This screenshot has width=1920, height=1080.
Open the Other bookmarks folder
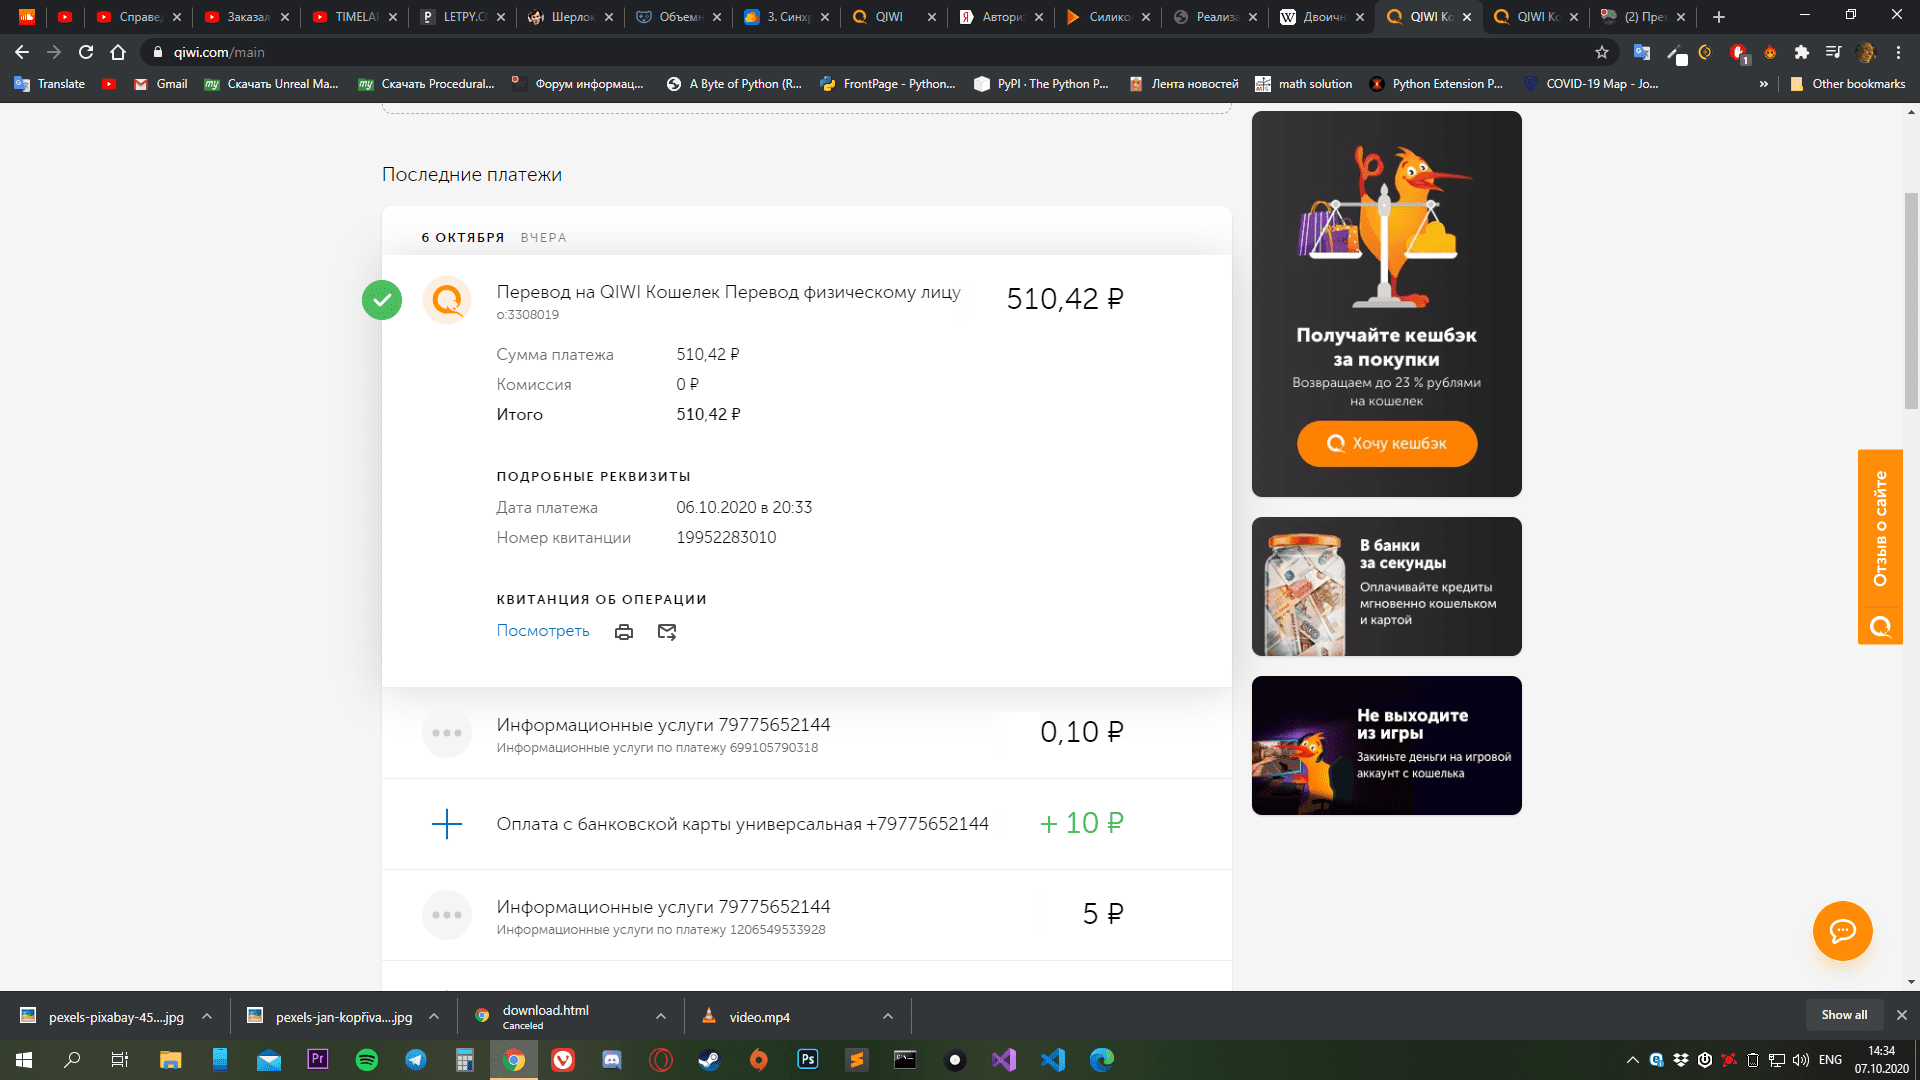point(1848,84)
